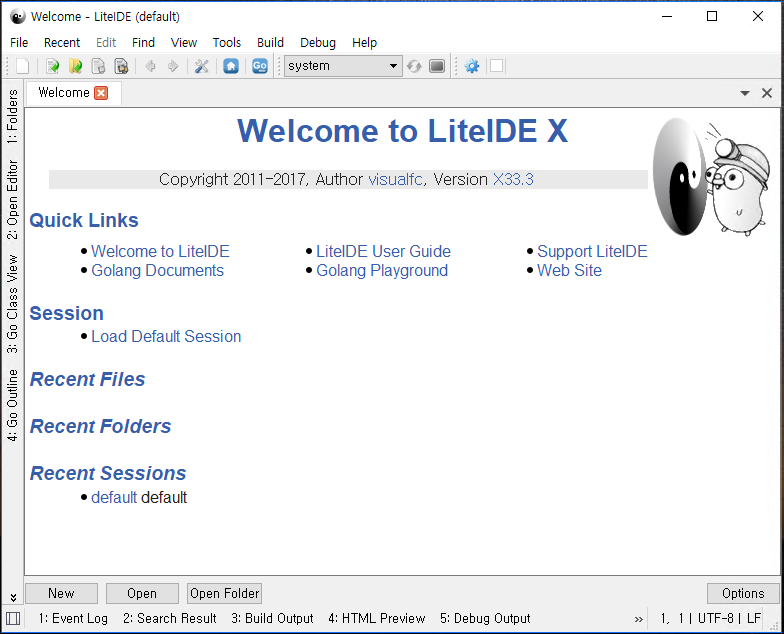Click the blue Home icon in toolbar
Screen dimensions: 784x634
tap(231, 66)
